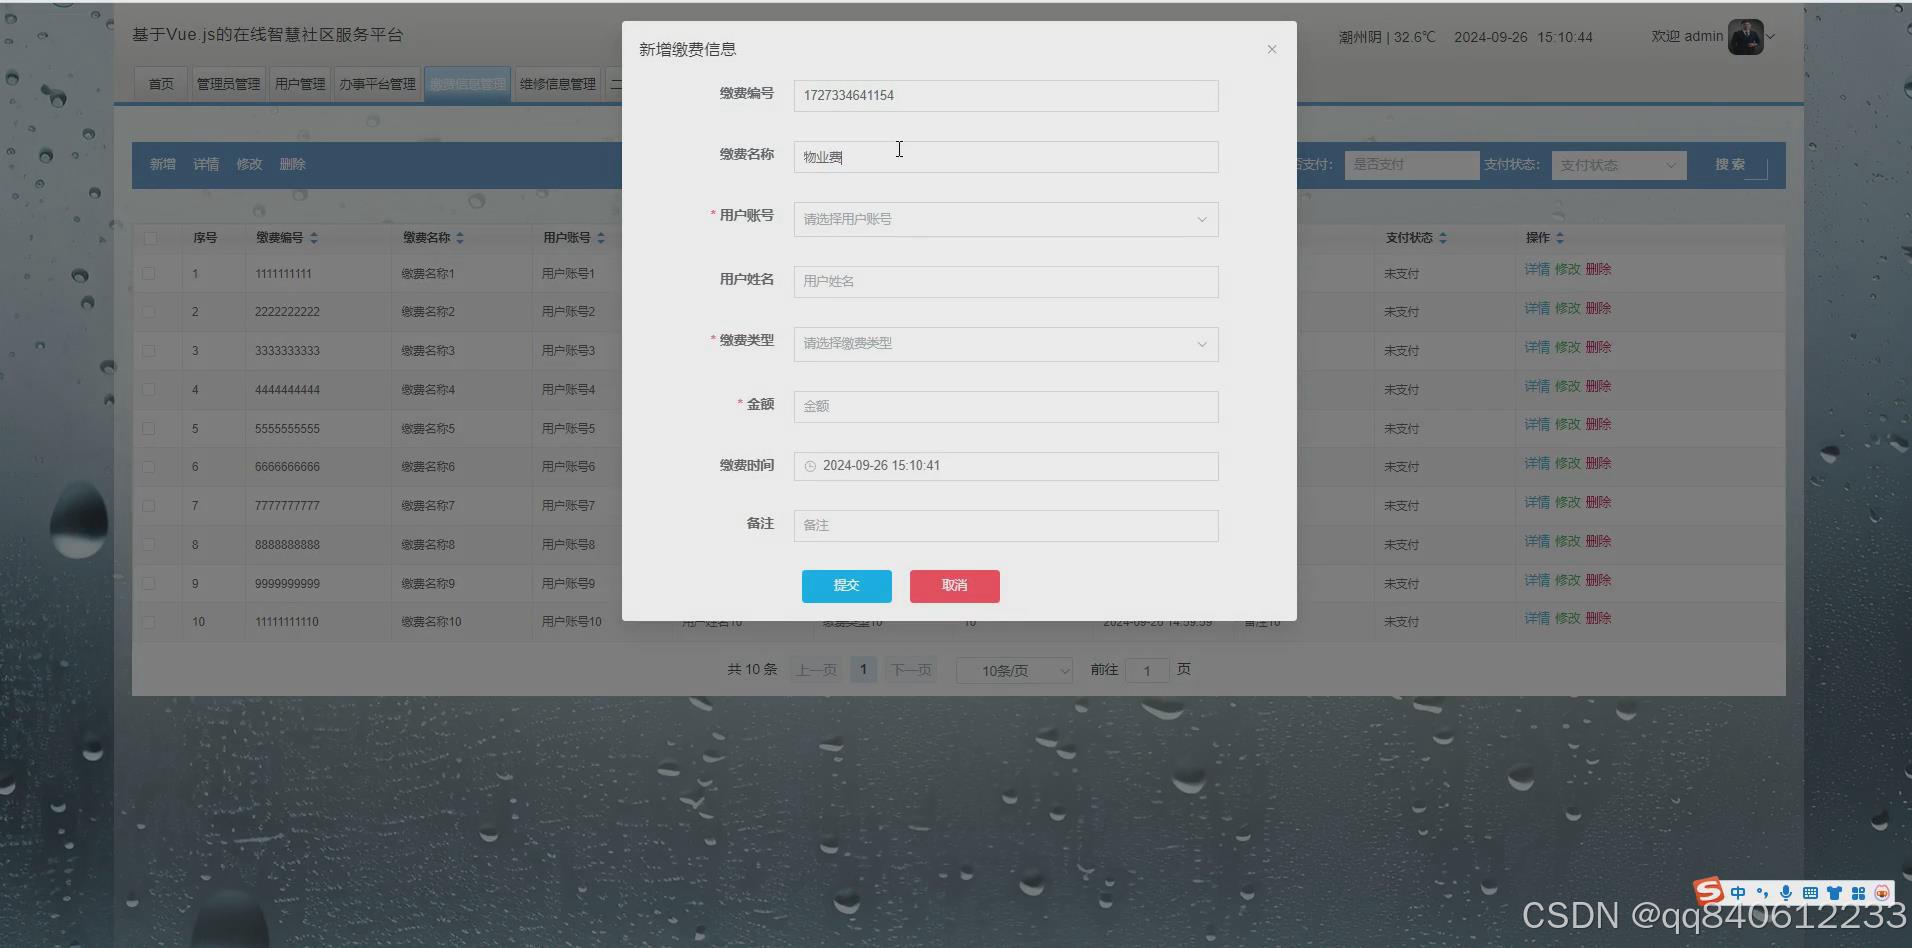
Task: Click the sort arrows beside 操作 header
Action: click(1560, 238)
